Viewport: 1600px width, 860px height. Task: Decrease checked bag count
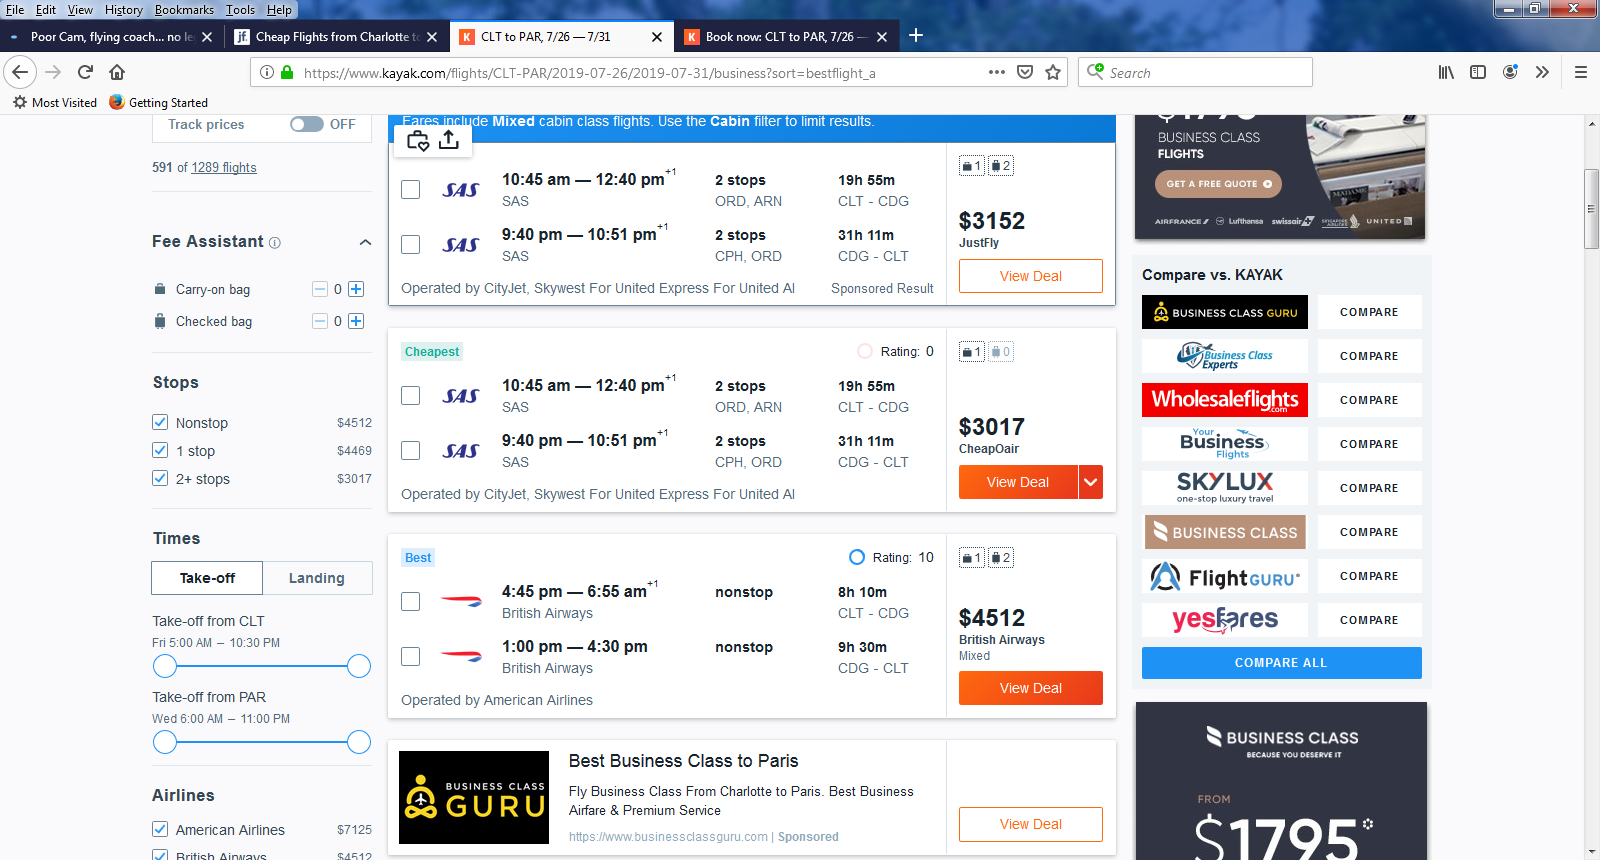pyautogui.click(x=320, y=321)
